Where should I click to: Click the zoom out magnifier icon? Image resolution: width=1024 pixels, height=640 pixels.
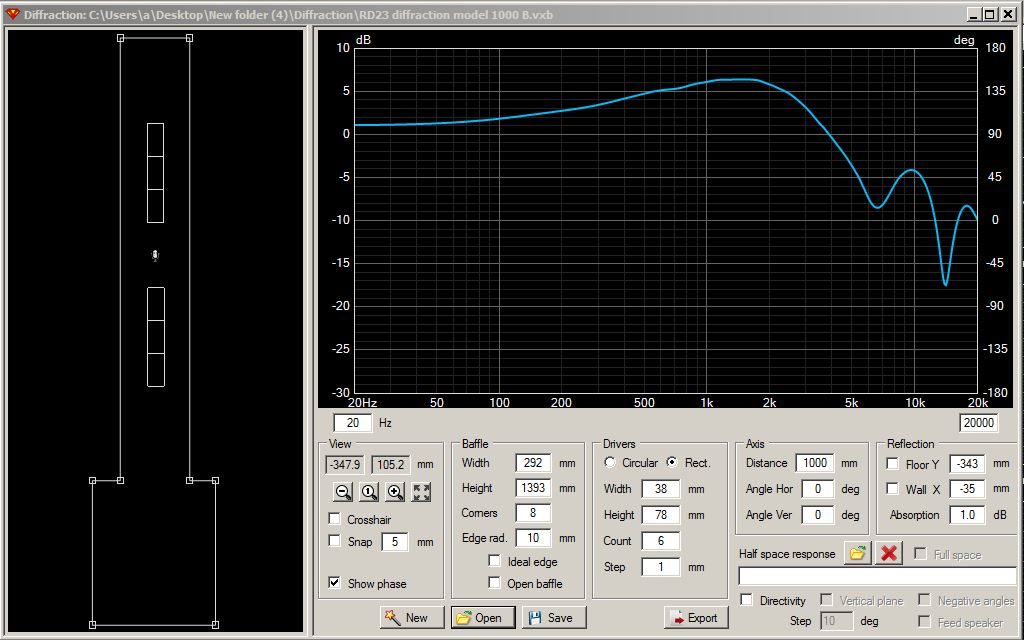click(x=343, y=492)
